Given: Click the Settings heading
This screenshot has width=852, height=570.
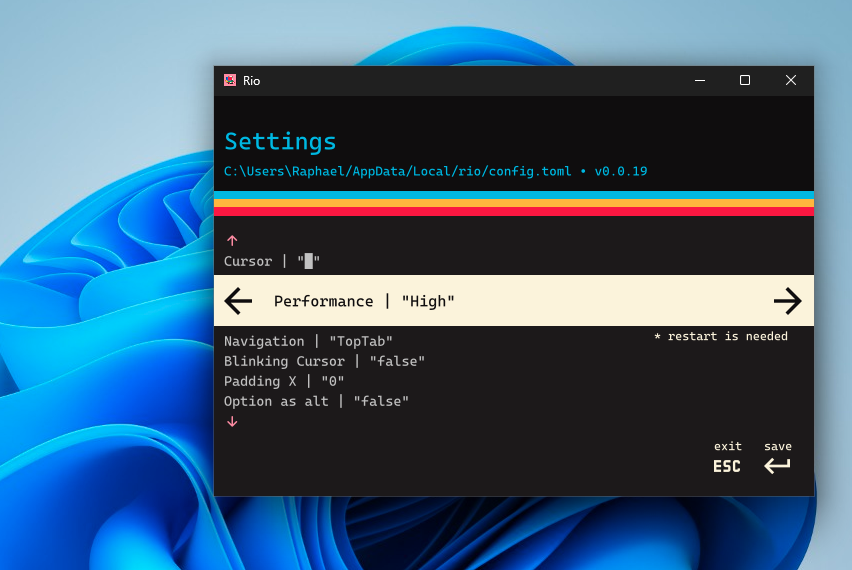Looking at the screenshot, I should click(280, 142).
